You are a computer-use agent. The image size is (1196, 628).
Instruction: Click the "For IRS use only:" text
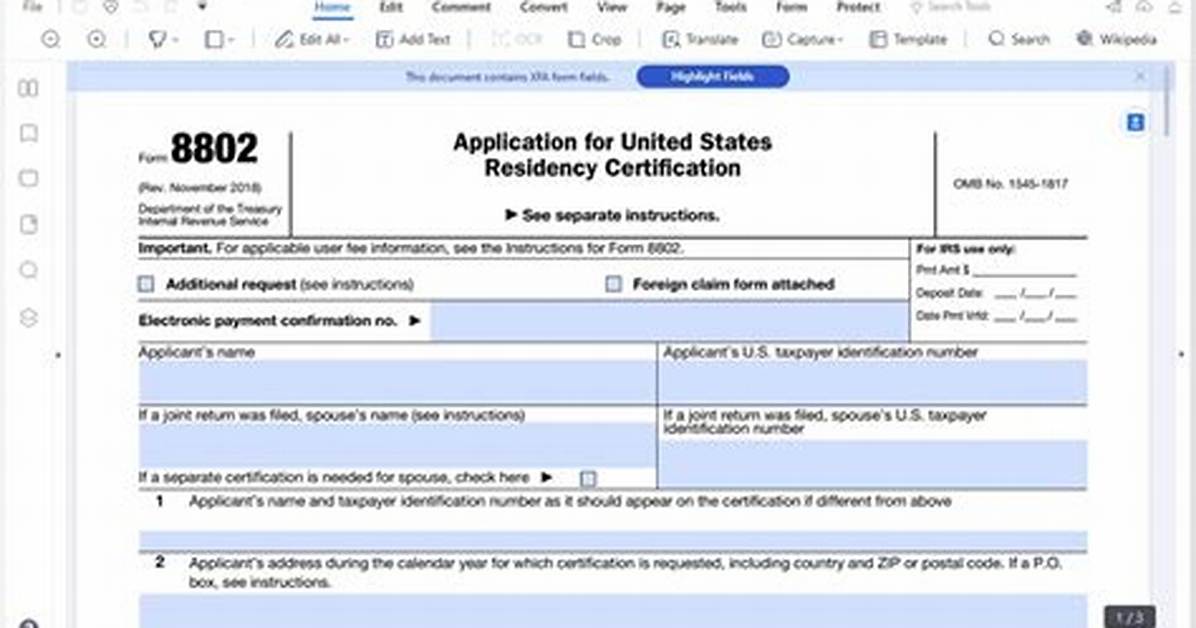(965, 249)
